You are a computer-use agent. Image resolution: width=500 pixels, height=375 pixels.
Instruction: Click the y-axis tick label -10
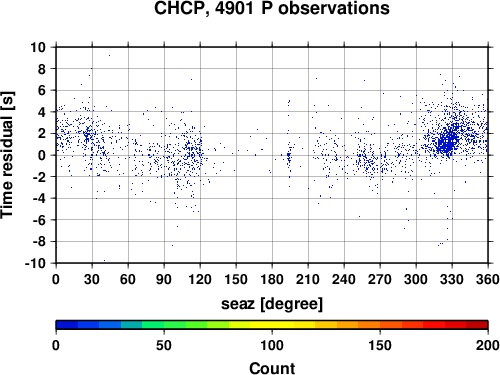click(35, 263)
